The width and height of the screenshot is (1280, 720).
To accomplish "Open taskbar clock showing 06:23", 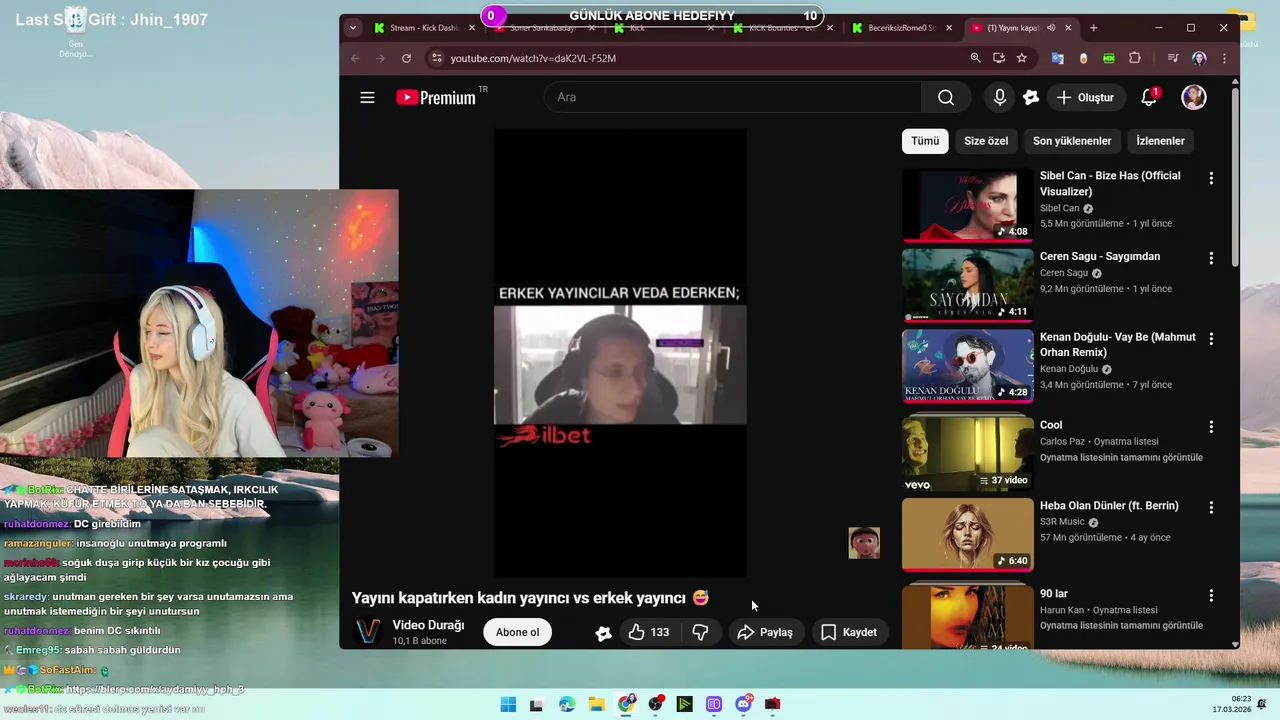I will tap(1232, 704).
